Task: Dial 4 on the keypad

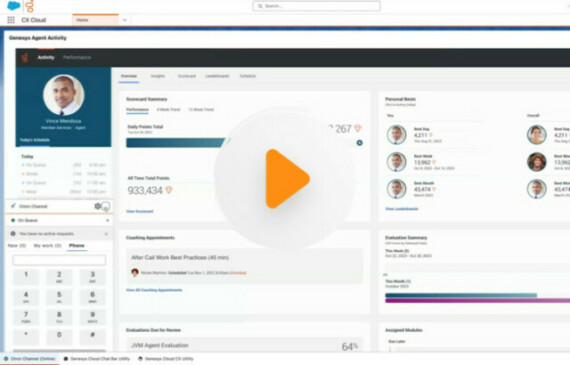Action: tap(26, 297)
